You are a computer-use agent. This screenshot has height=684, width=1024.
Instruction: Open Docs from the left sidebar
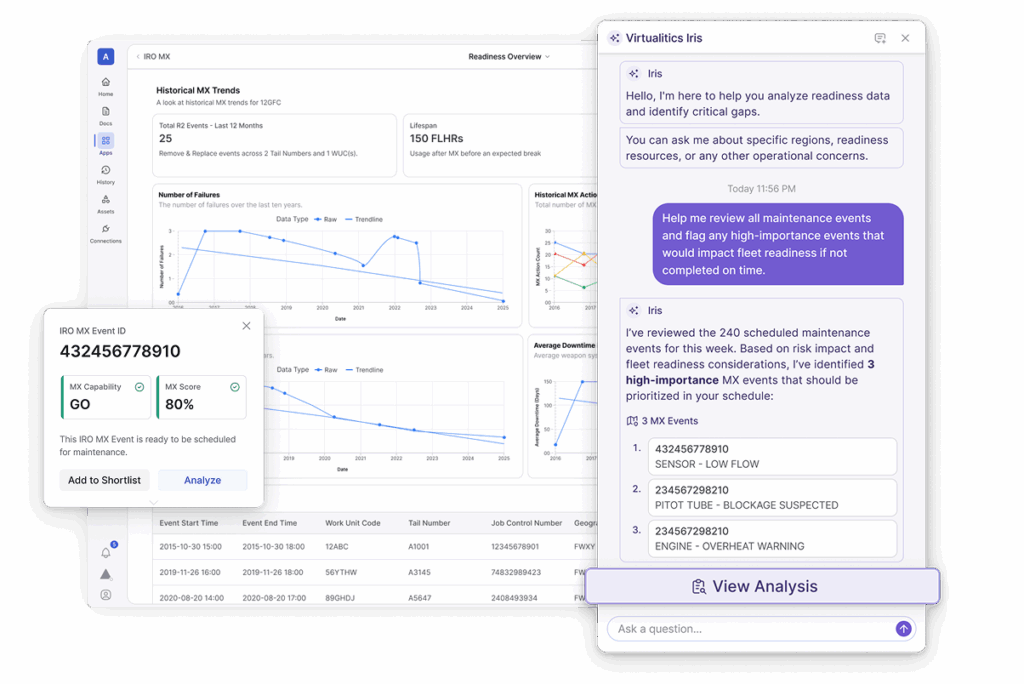(x=106, y=112)
